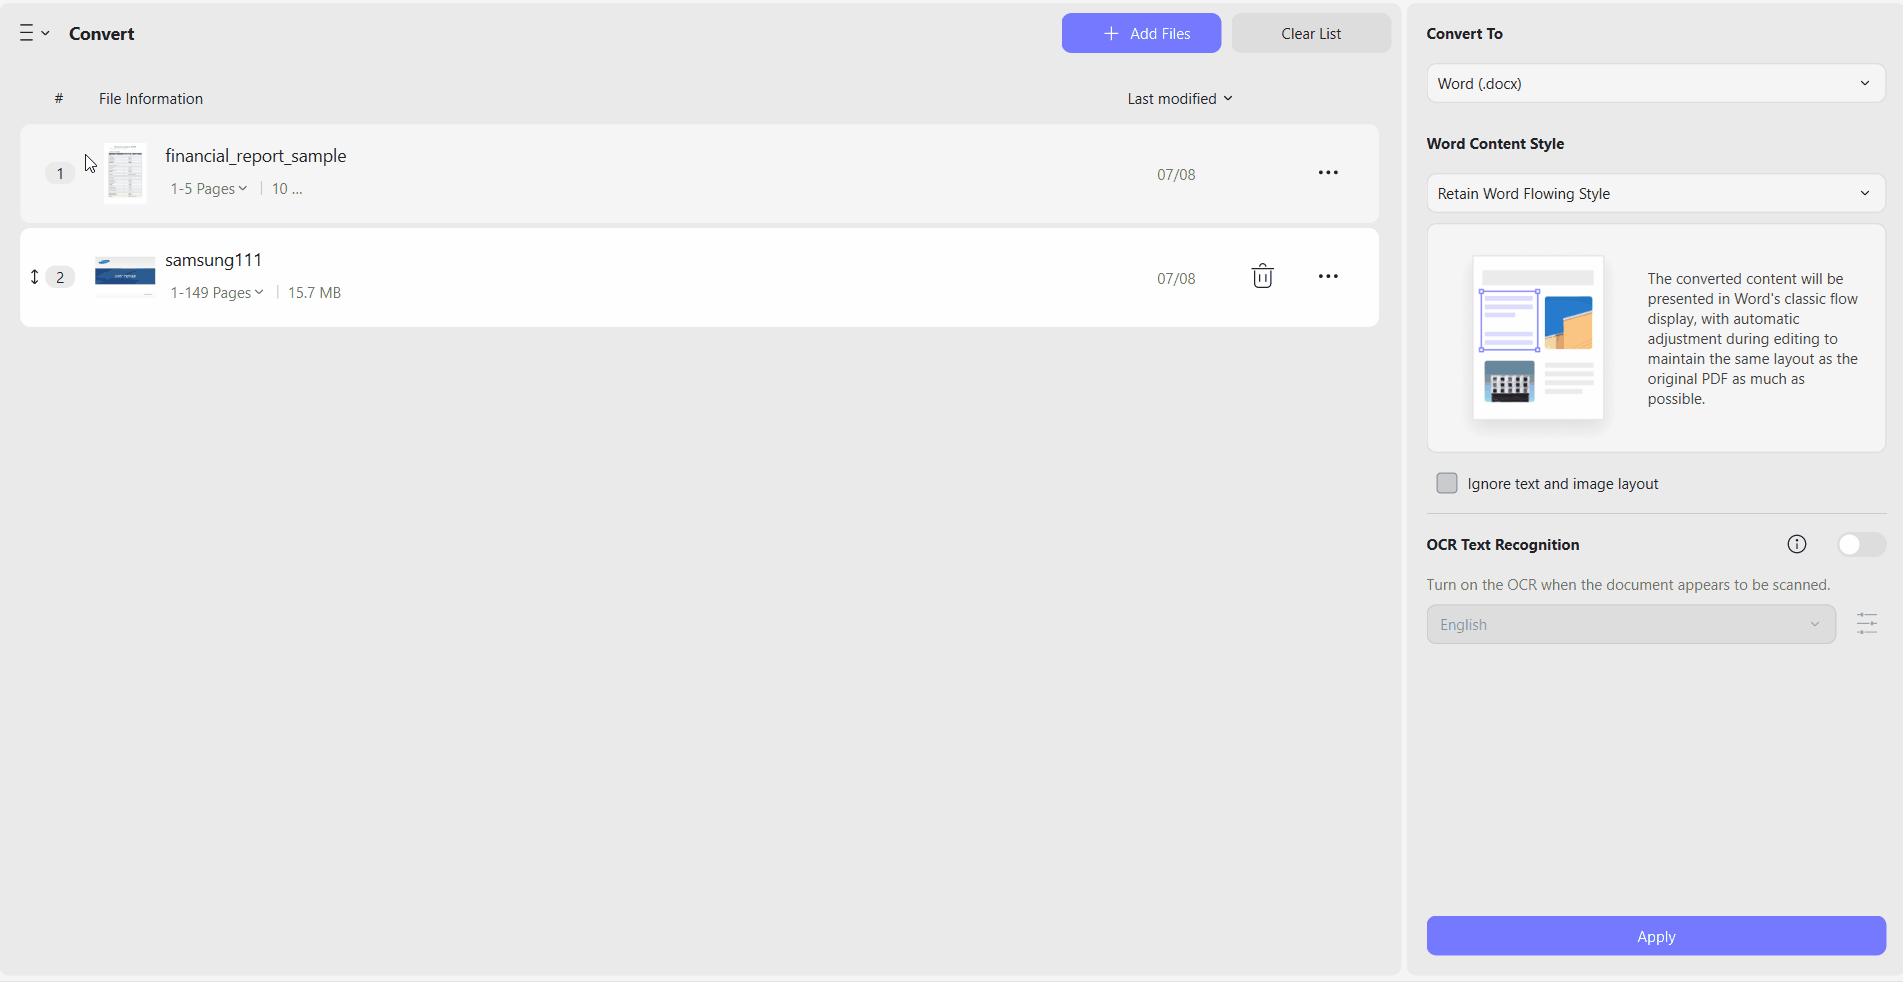The width and height of the screenshot is (1903, 982).
Task: Expand the Convert To Word (.docx) dropdown
Action: click(x=1656, y=83)
